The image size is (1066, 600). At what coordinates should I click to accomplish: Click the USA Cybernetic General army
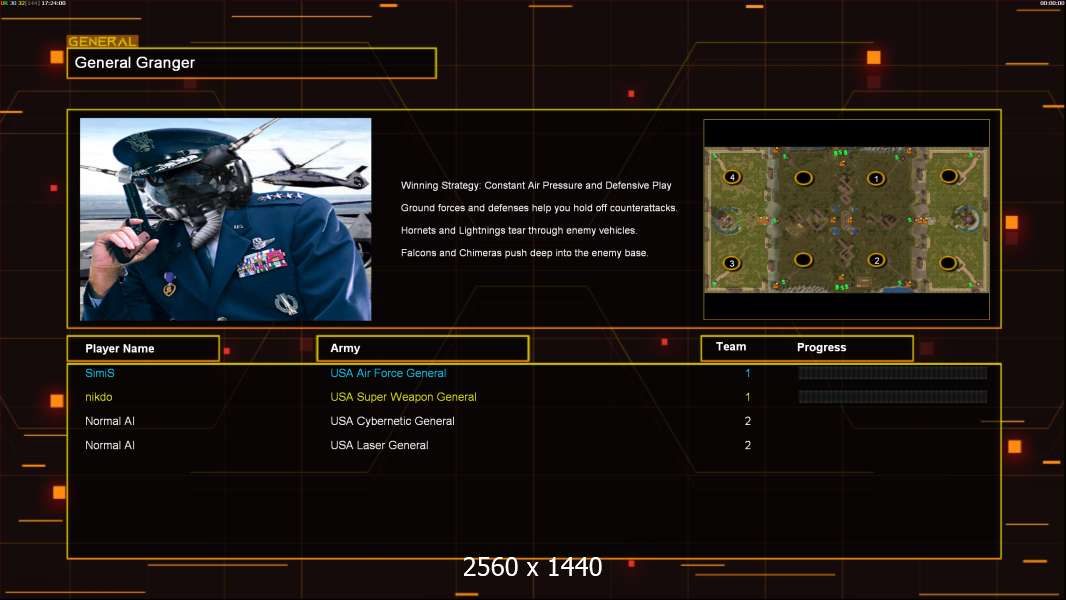[x=392, y=421]
